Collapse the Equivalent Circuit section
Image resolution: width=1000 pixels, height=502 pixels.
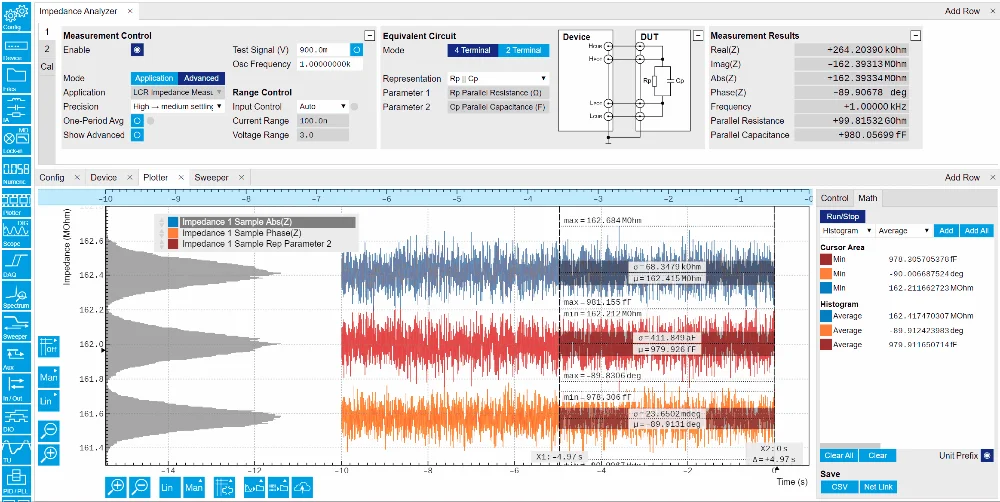point(698,36)
